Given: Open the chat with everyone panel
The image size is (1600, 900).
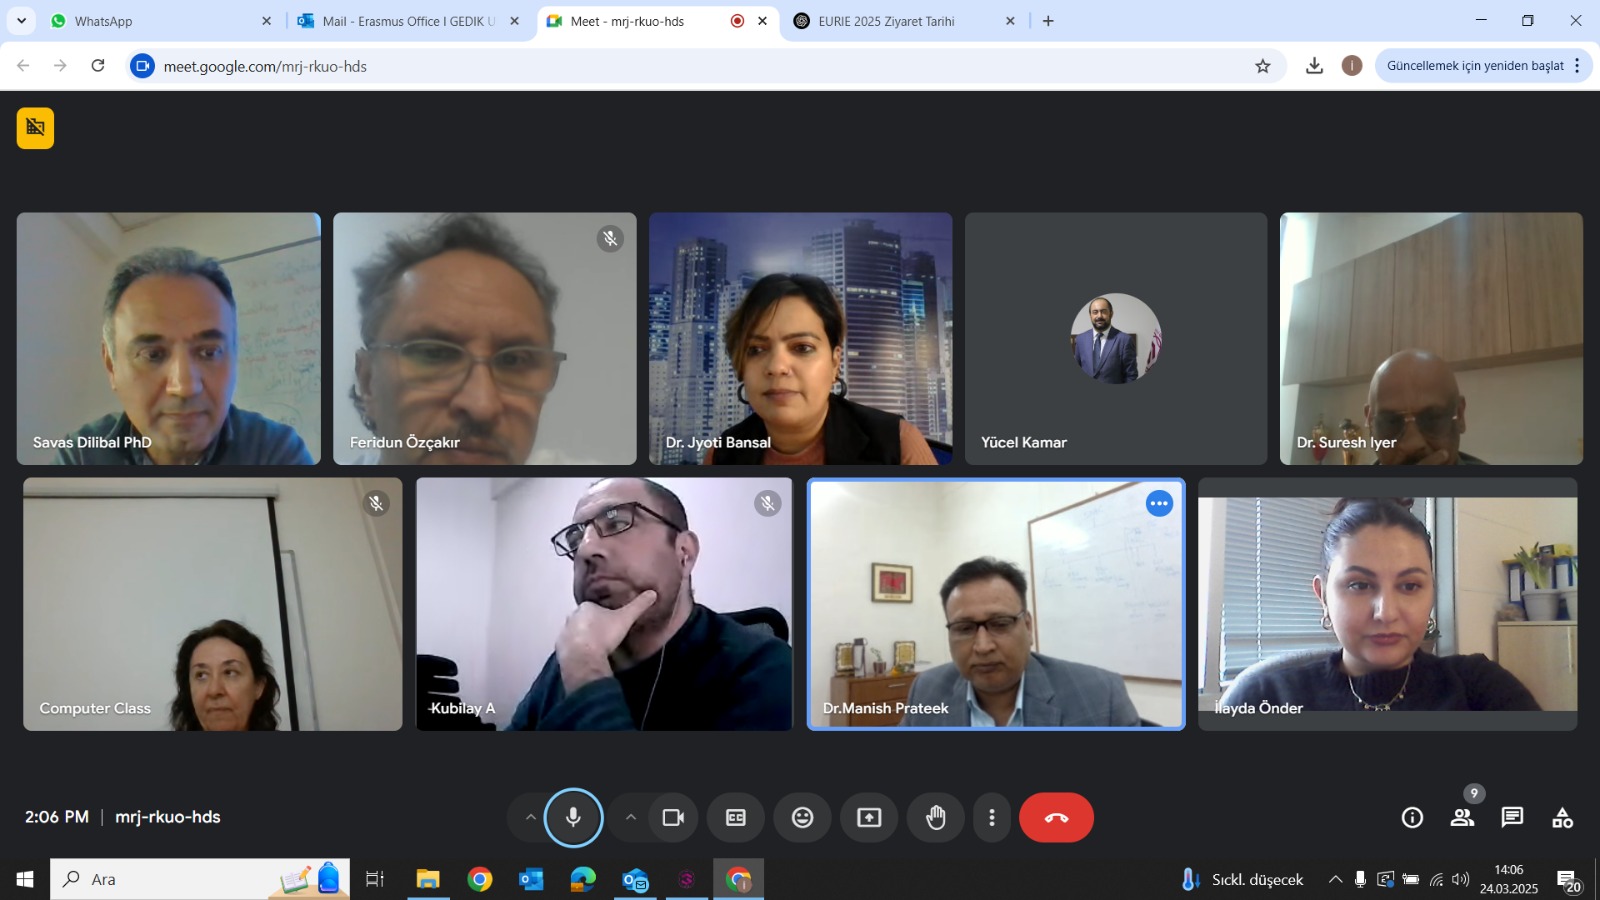Looking at the screenshot, I should [1512, 817].
